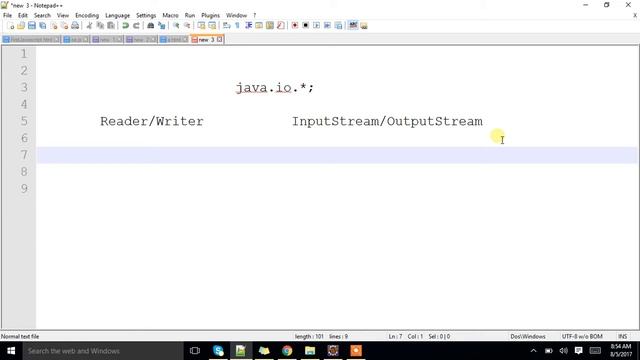
Task: Open the View menu
Action: tap(63, 16)
